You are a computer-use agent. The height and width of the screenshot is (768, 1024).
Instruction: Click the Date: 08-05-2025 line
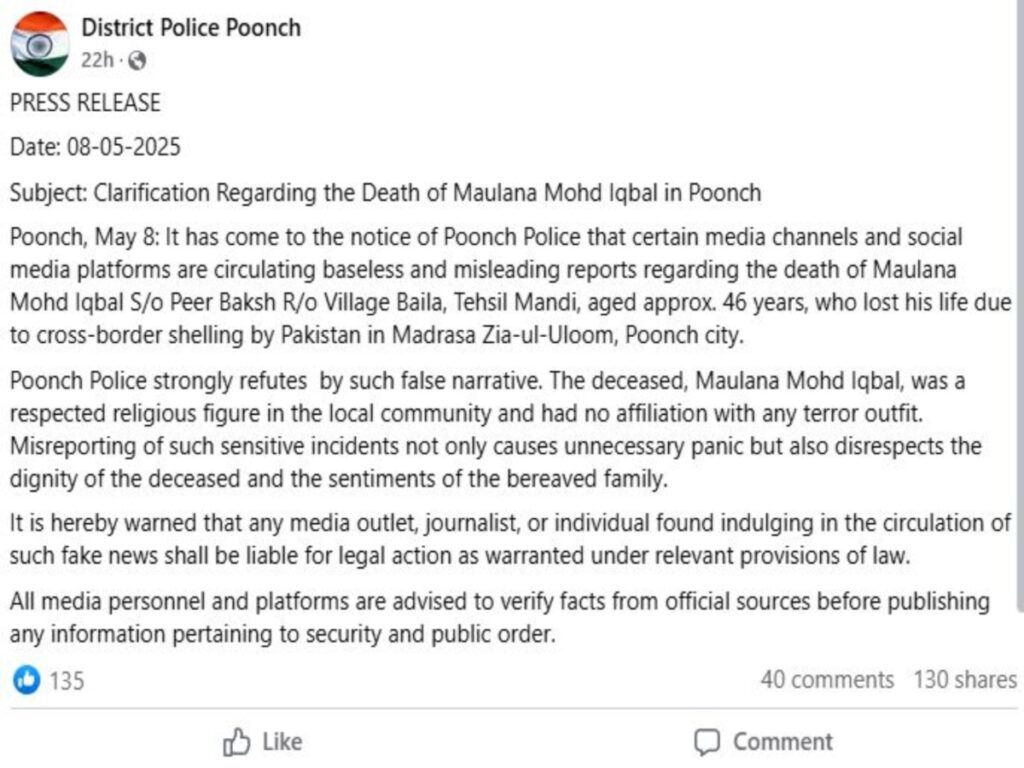95,147
